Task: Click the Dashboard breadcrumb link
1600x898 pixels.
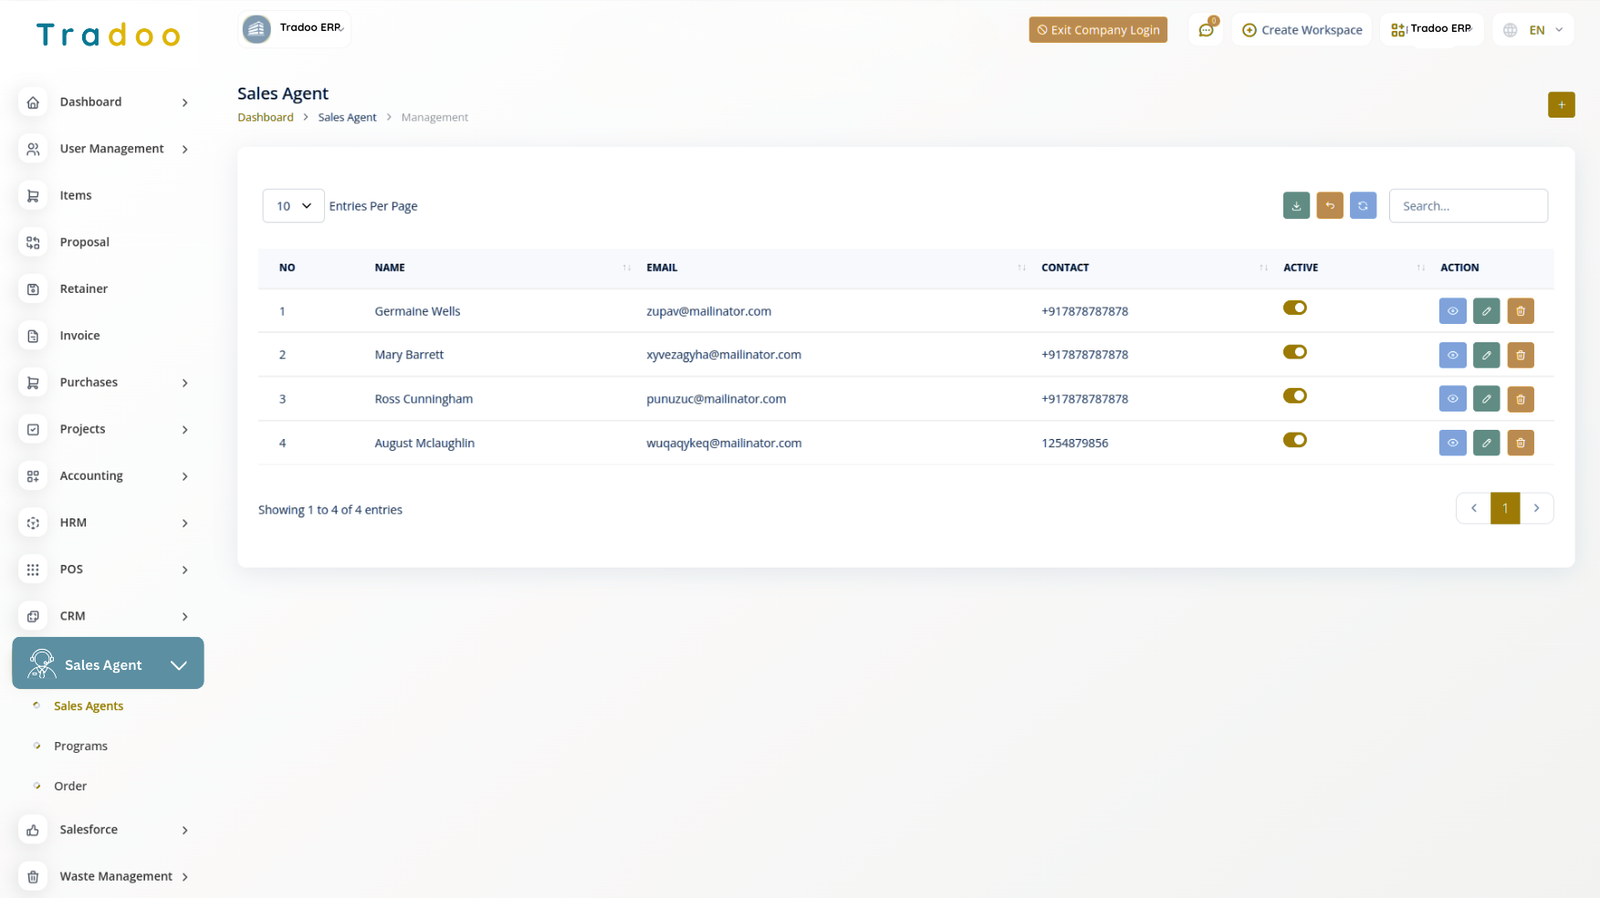Action: click(x=265, y=117)
